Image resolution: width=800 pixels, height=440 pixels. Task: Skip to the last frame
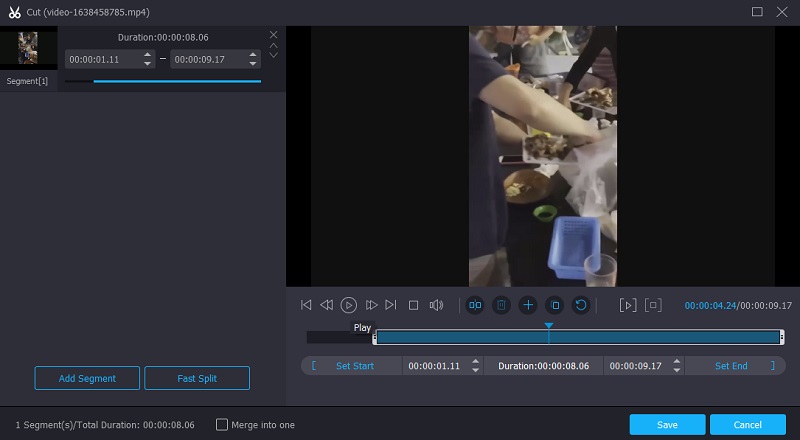point(391,305)
